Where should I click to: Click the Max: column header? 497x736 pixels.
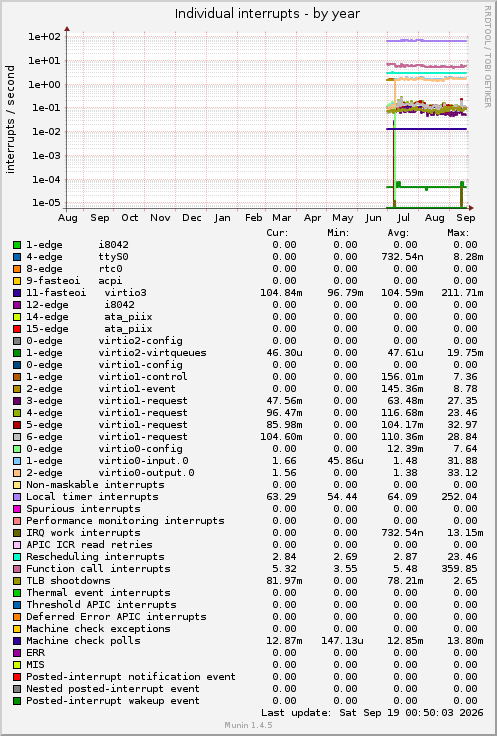458,233
